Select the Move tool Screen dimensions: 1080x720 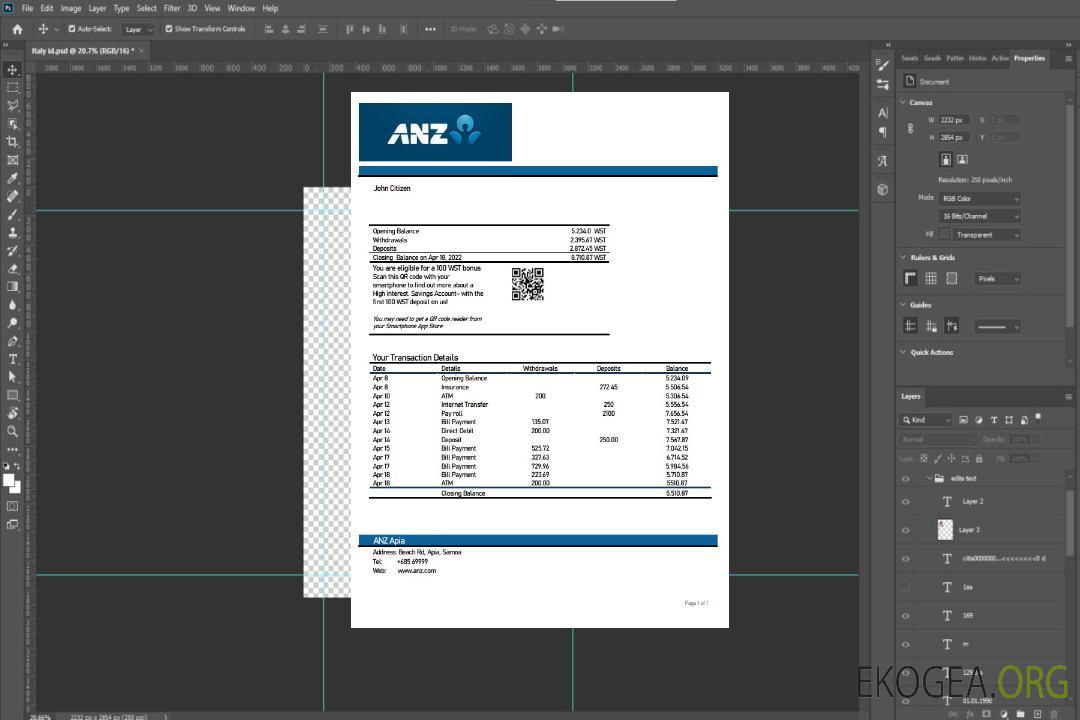tap(12, 70)
